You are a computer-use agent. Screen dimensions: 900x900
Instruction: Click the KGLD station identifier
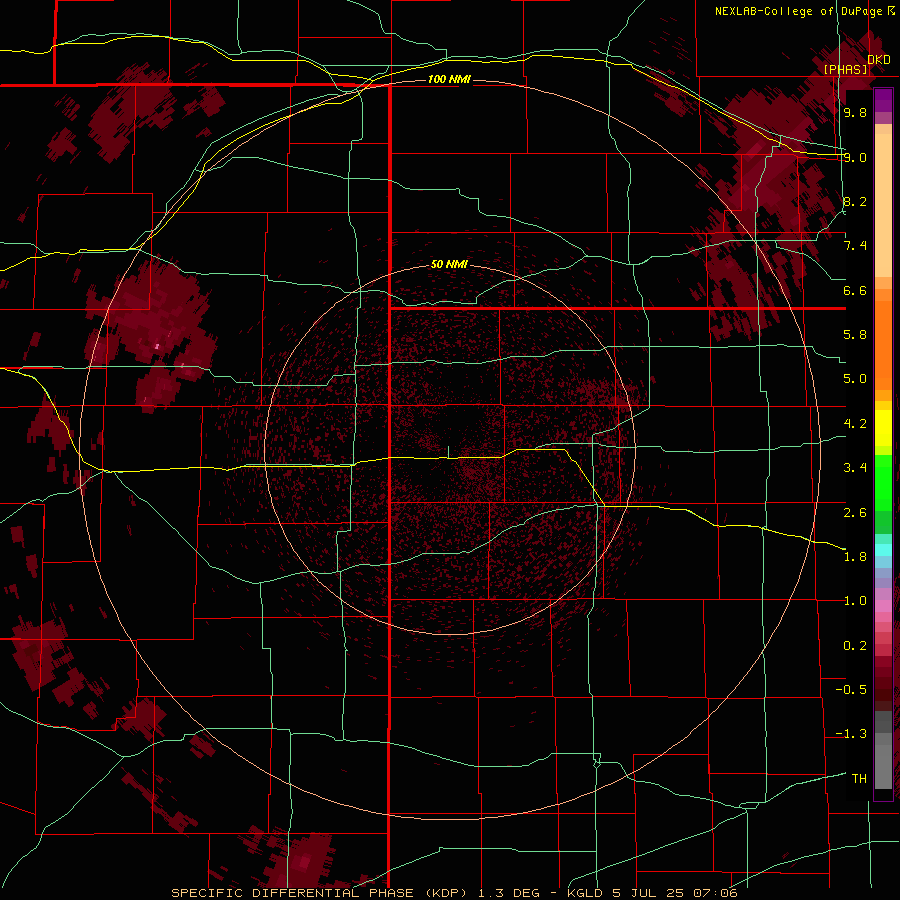[x=585, y=893]
